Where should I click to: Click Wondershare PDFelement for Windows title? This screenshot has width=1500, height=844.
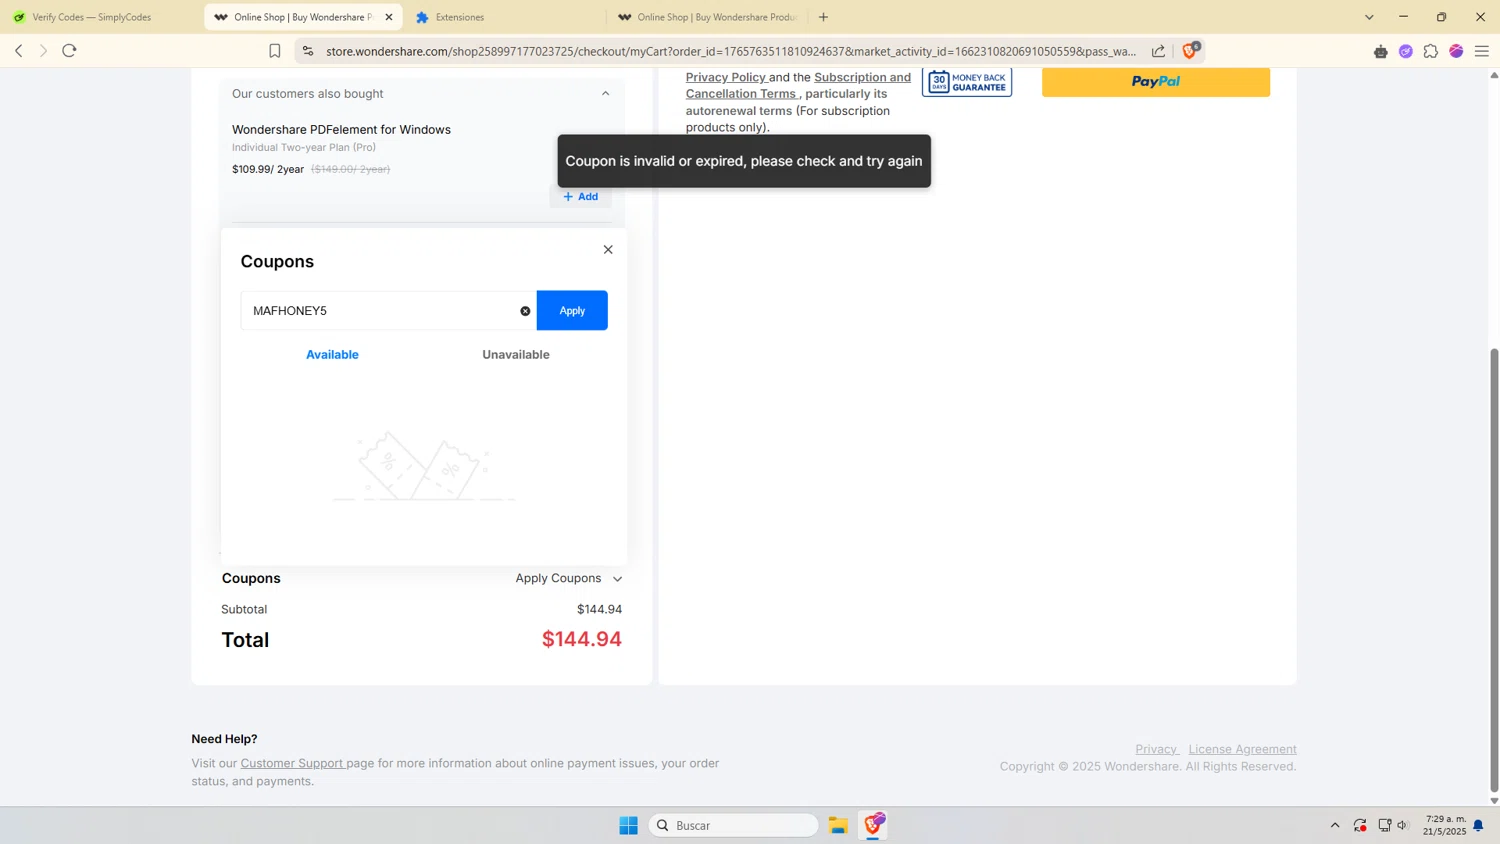(x=341, y=129)
